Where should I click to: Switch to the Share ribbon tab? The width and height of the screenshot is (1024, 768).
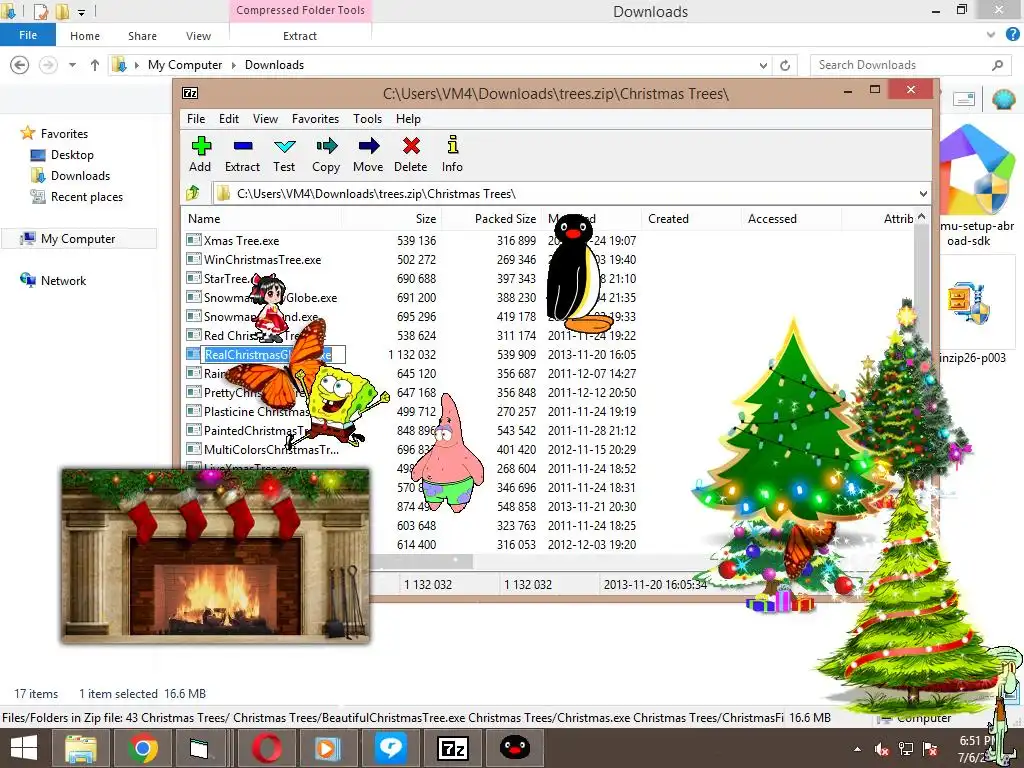[142, 36]
